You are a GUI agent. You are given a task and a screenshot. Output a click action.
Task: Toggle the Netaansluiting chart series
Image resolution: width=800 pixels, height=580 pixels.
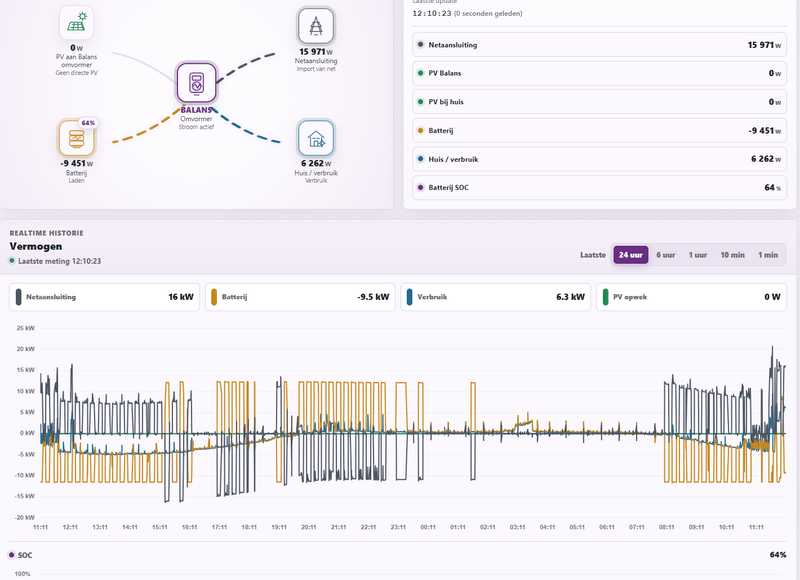(x=105, y=297)
